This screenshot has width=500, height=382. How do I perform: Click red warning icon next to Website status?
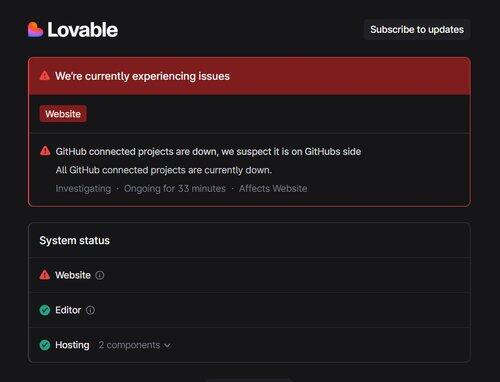[x=45, y=275]
